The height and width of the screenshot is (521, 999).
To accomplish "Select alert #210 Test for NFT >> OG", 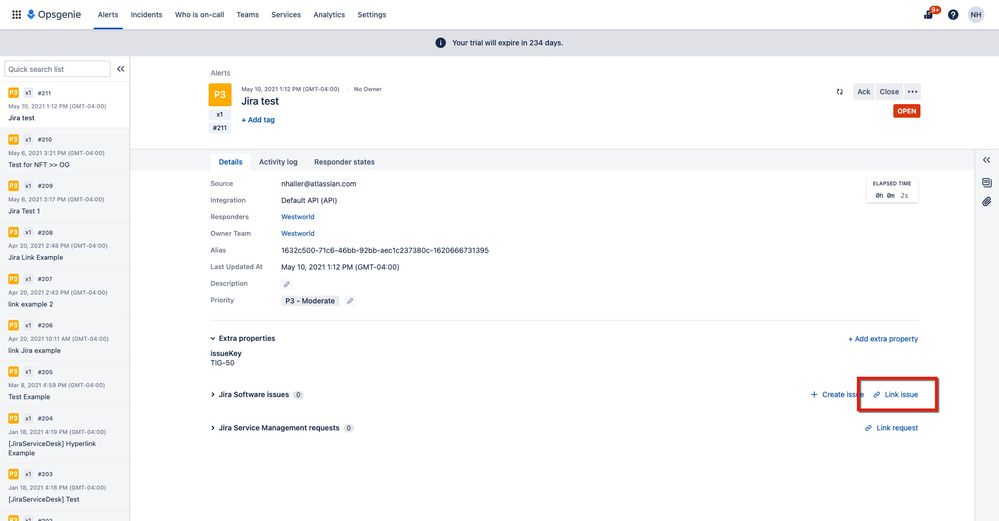I will [x=64, y=152].
